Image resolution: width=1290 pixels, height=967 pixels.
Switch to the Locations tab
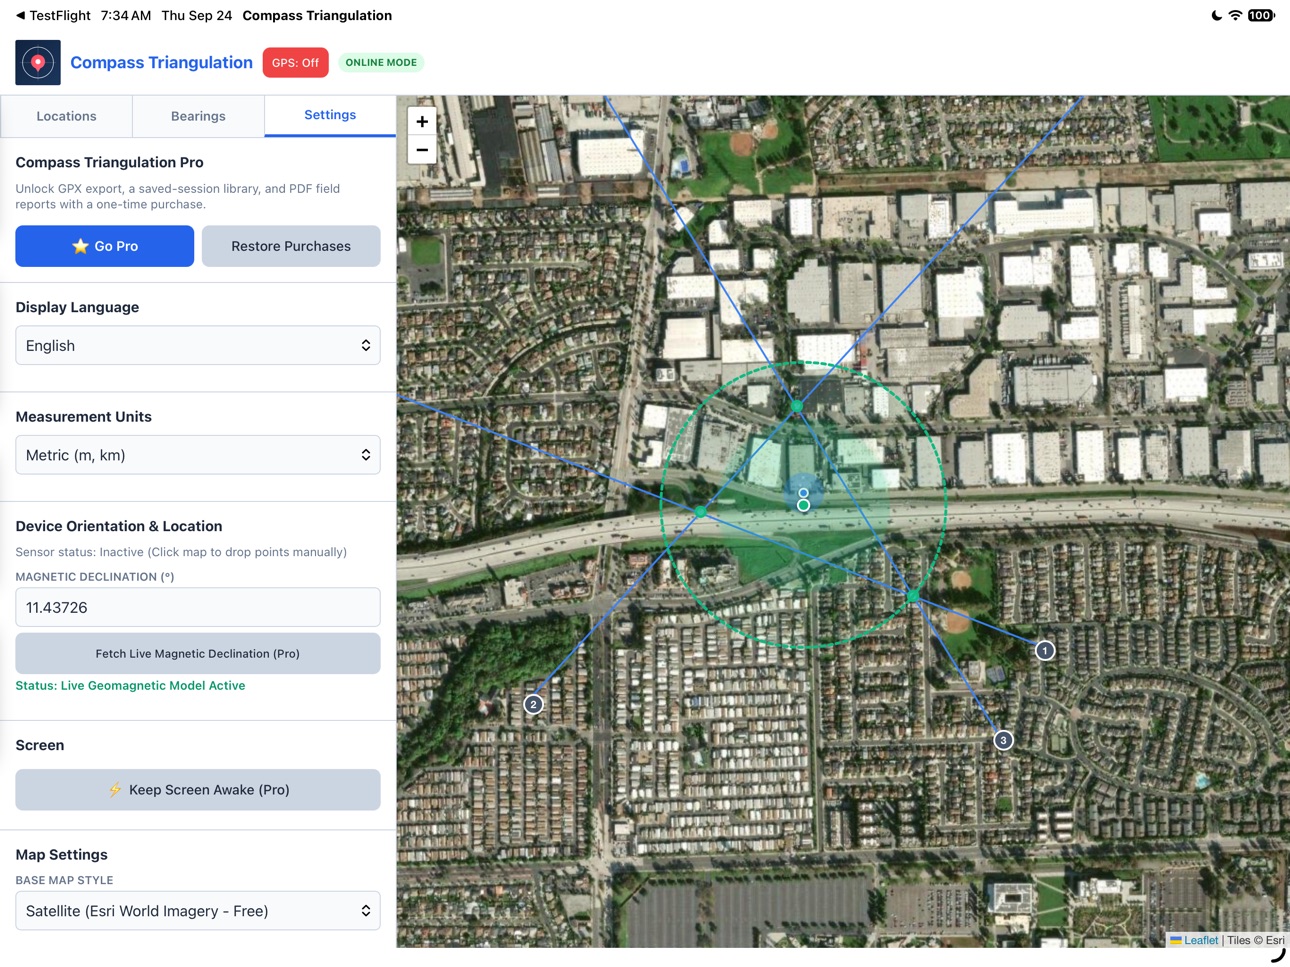(x=66, y=116)
